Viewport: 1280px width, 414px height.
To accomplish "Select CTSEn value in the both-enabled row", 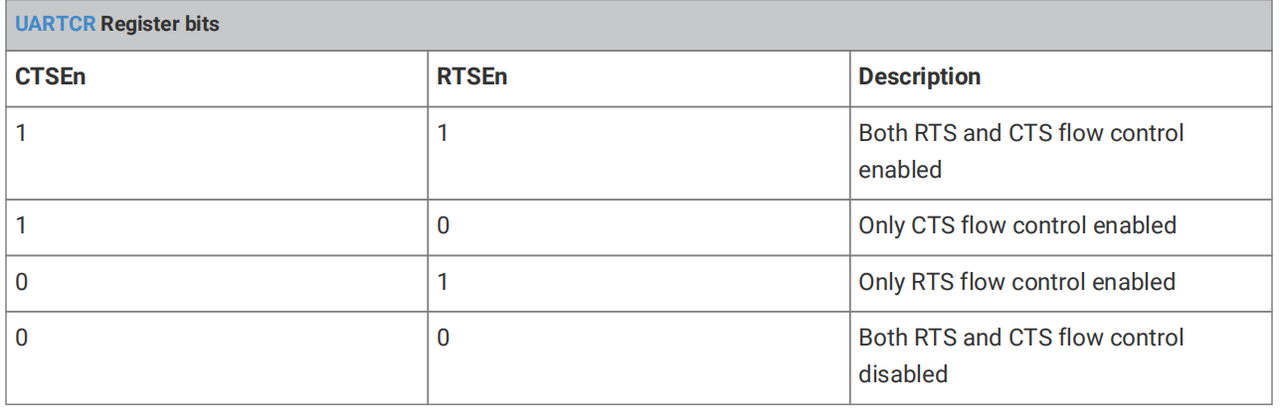I will [21, 132].
